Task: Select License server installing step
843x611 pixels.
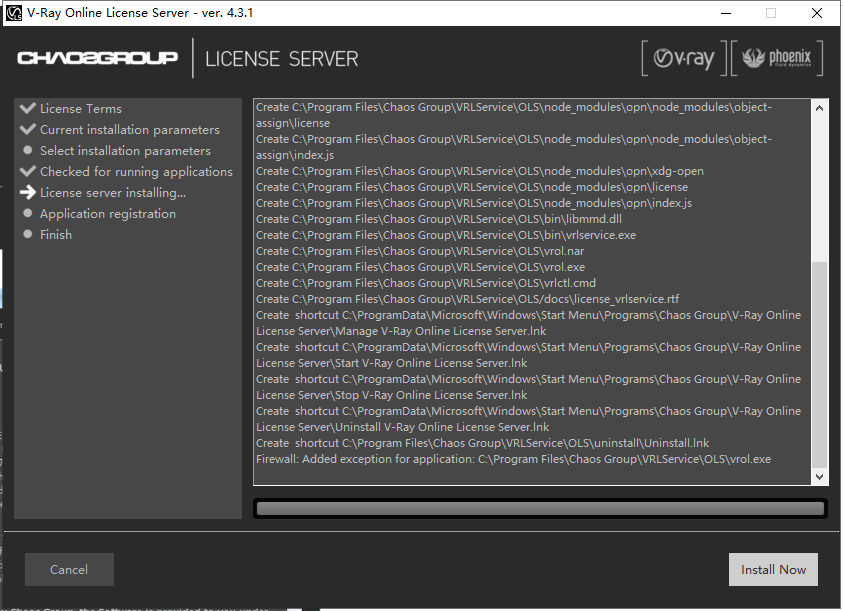Action: (113, 193)
